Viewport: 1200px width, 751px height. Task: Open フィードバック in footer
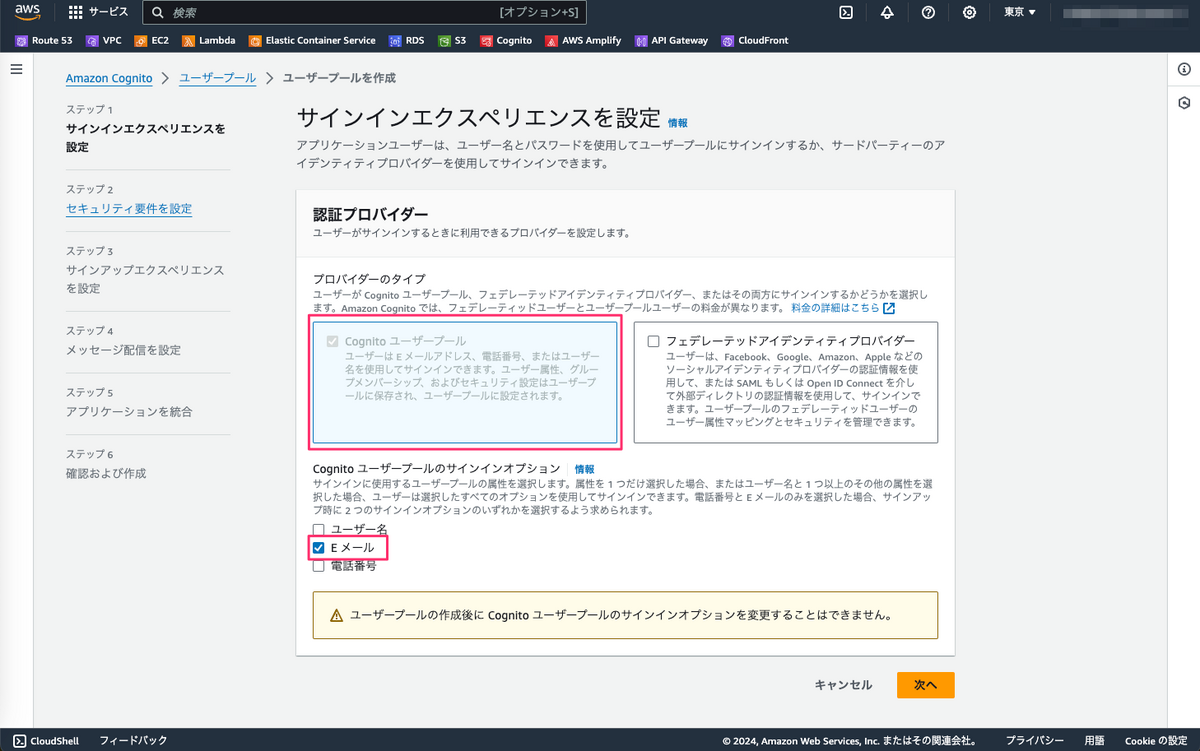pos(133,741)
